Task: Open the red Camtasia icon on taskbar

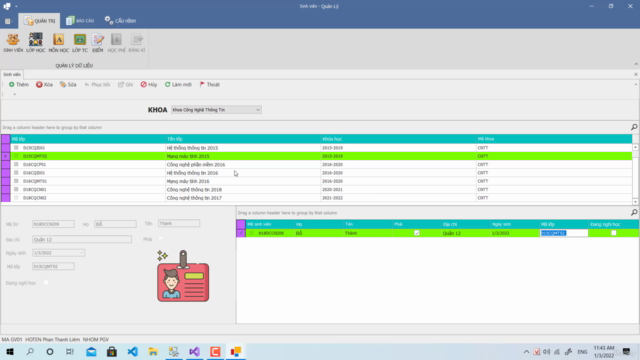Action: pyautogui.click(x=215, y=351)
